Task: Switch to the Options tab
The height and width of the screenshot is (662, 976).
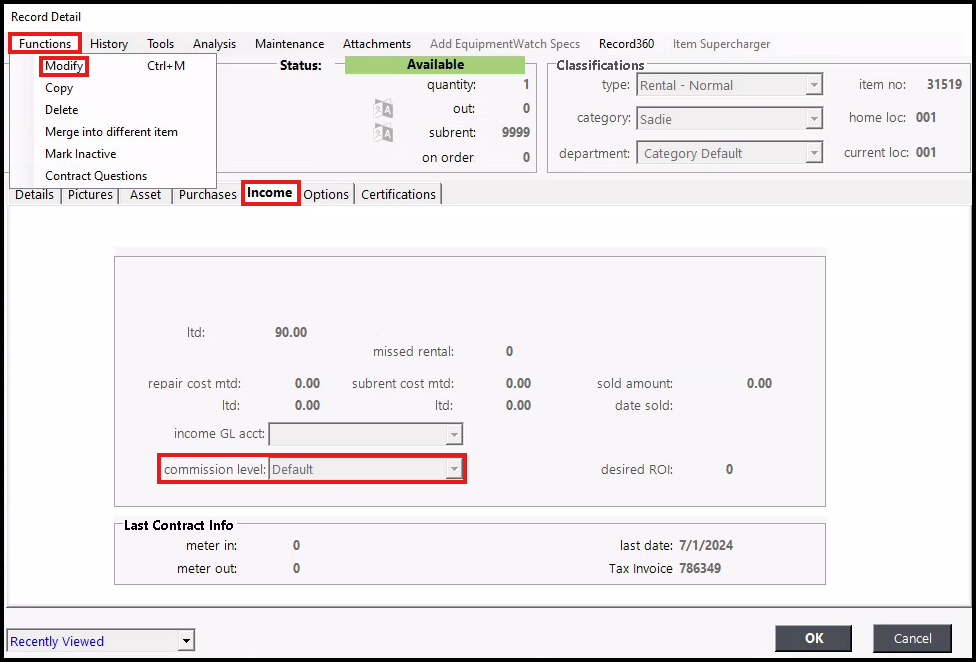Action: 326,194
